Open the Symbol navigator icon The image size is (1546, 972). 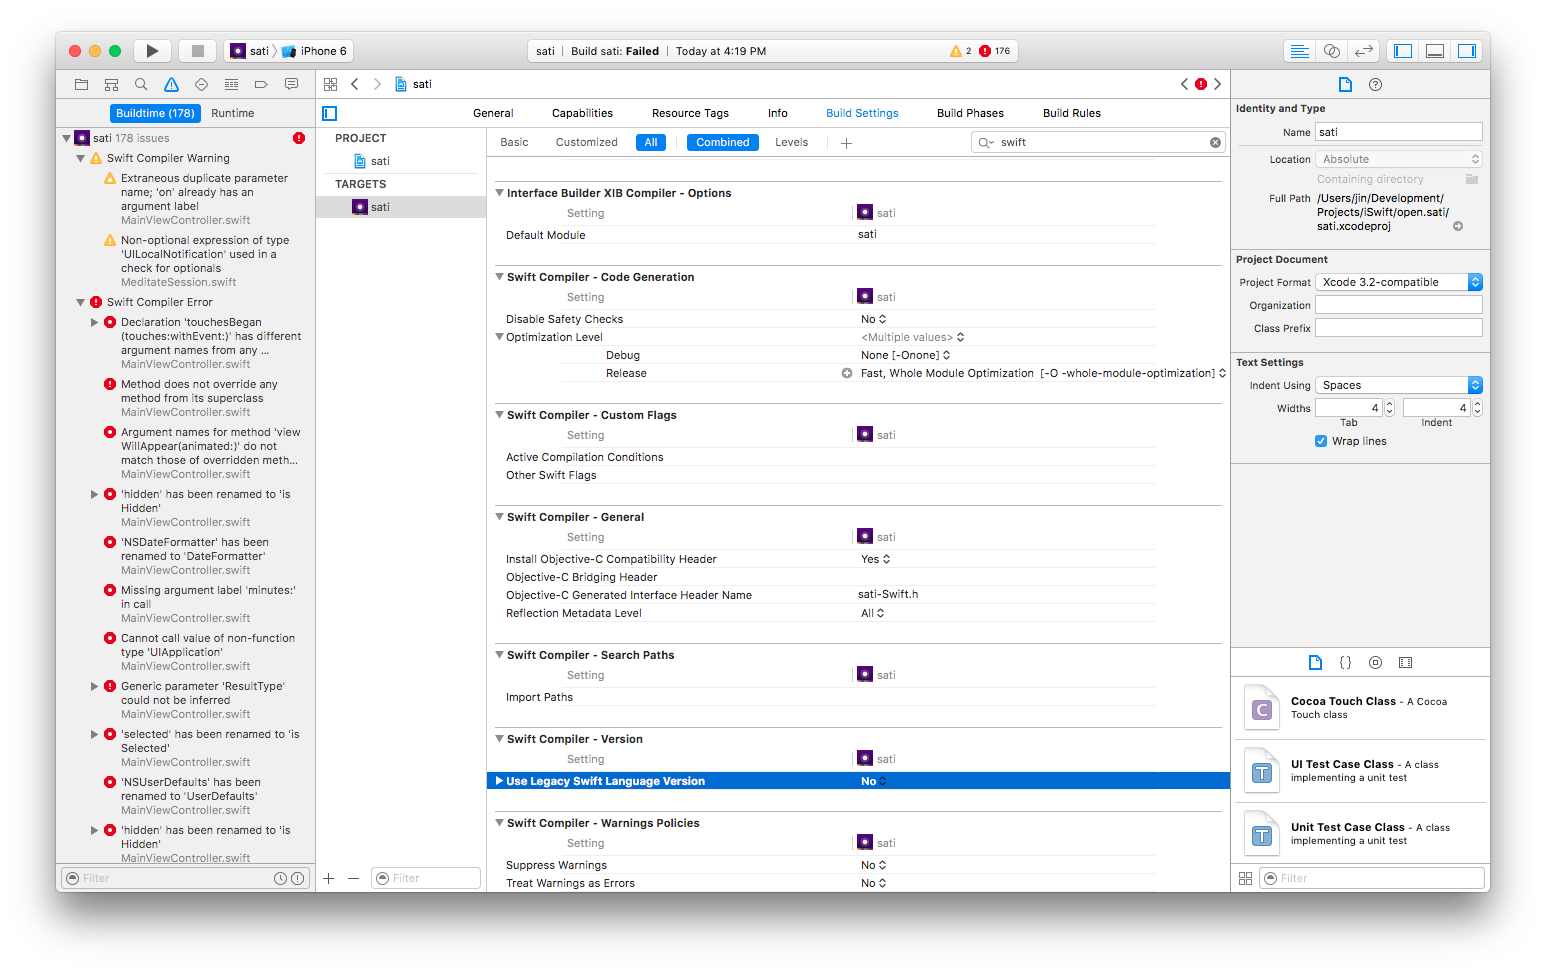(112, 84)
